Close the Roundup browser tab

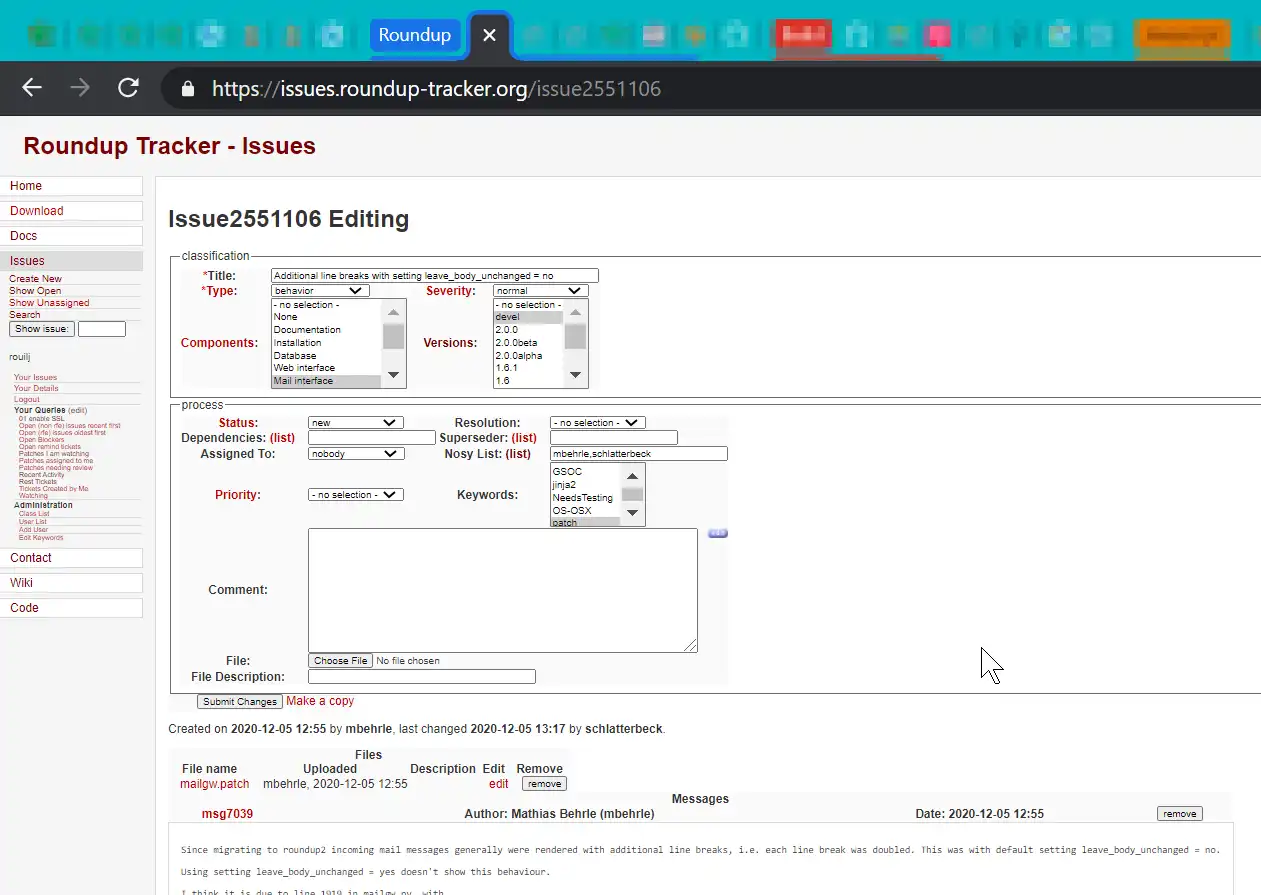pos(489,35)
